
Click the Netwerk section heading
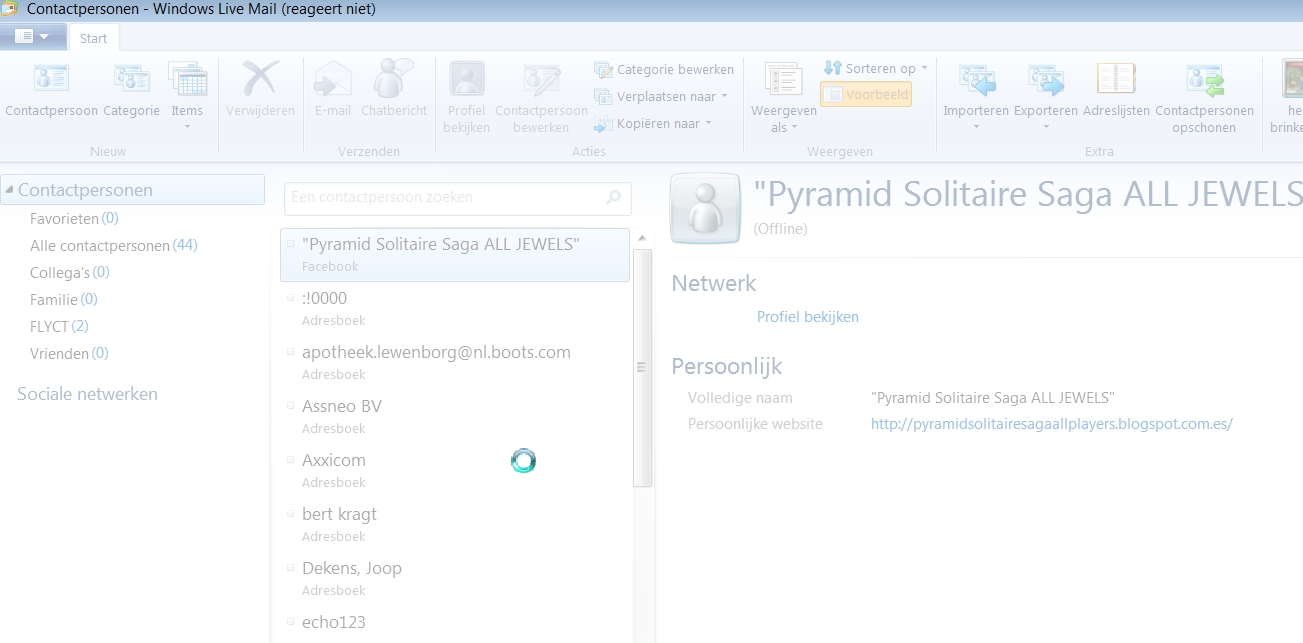714,284
